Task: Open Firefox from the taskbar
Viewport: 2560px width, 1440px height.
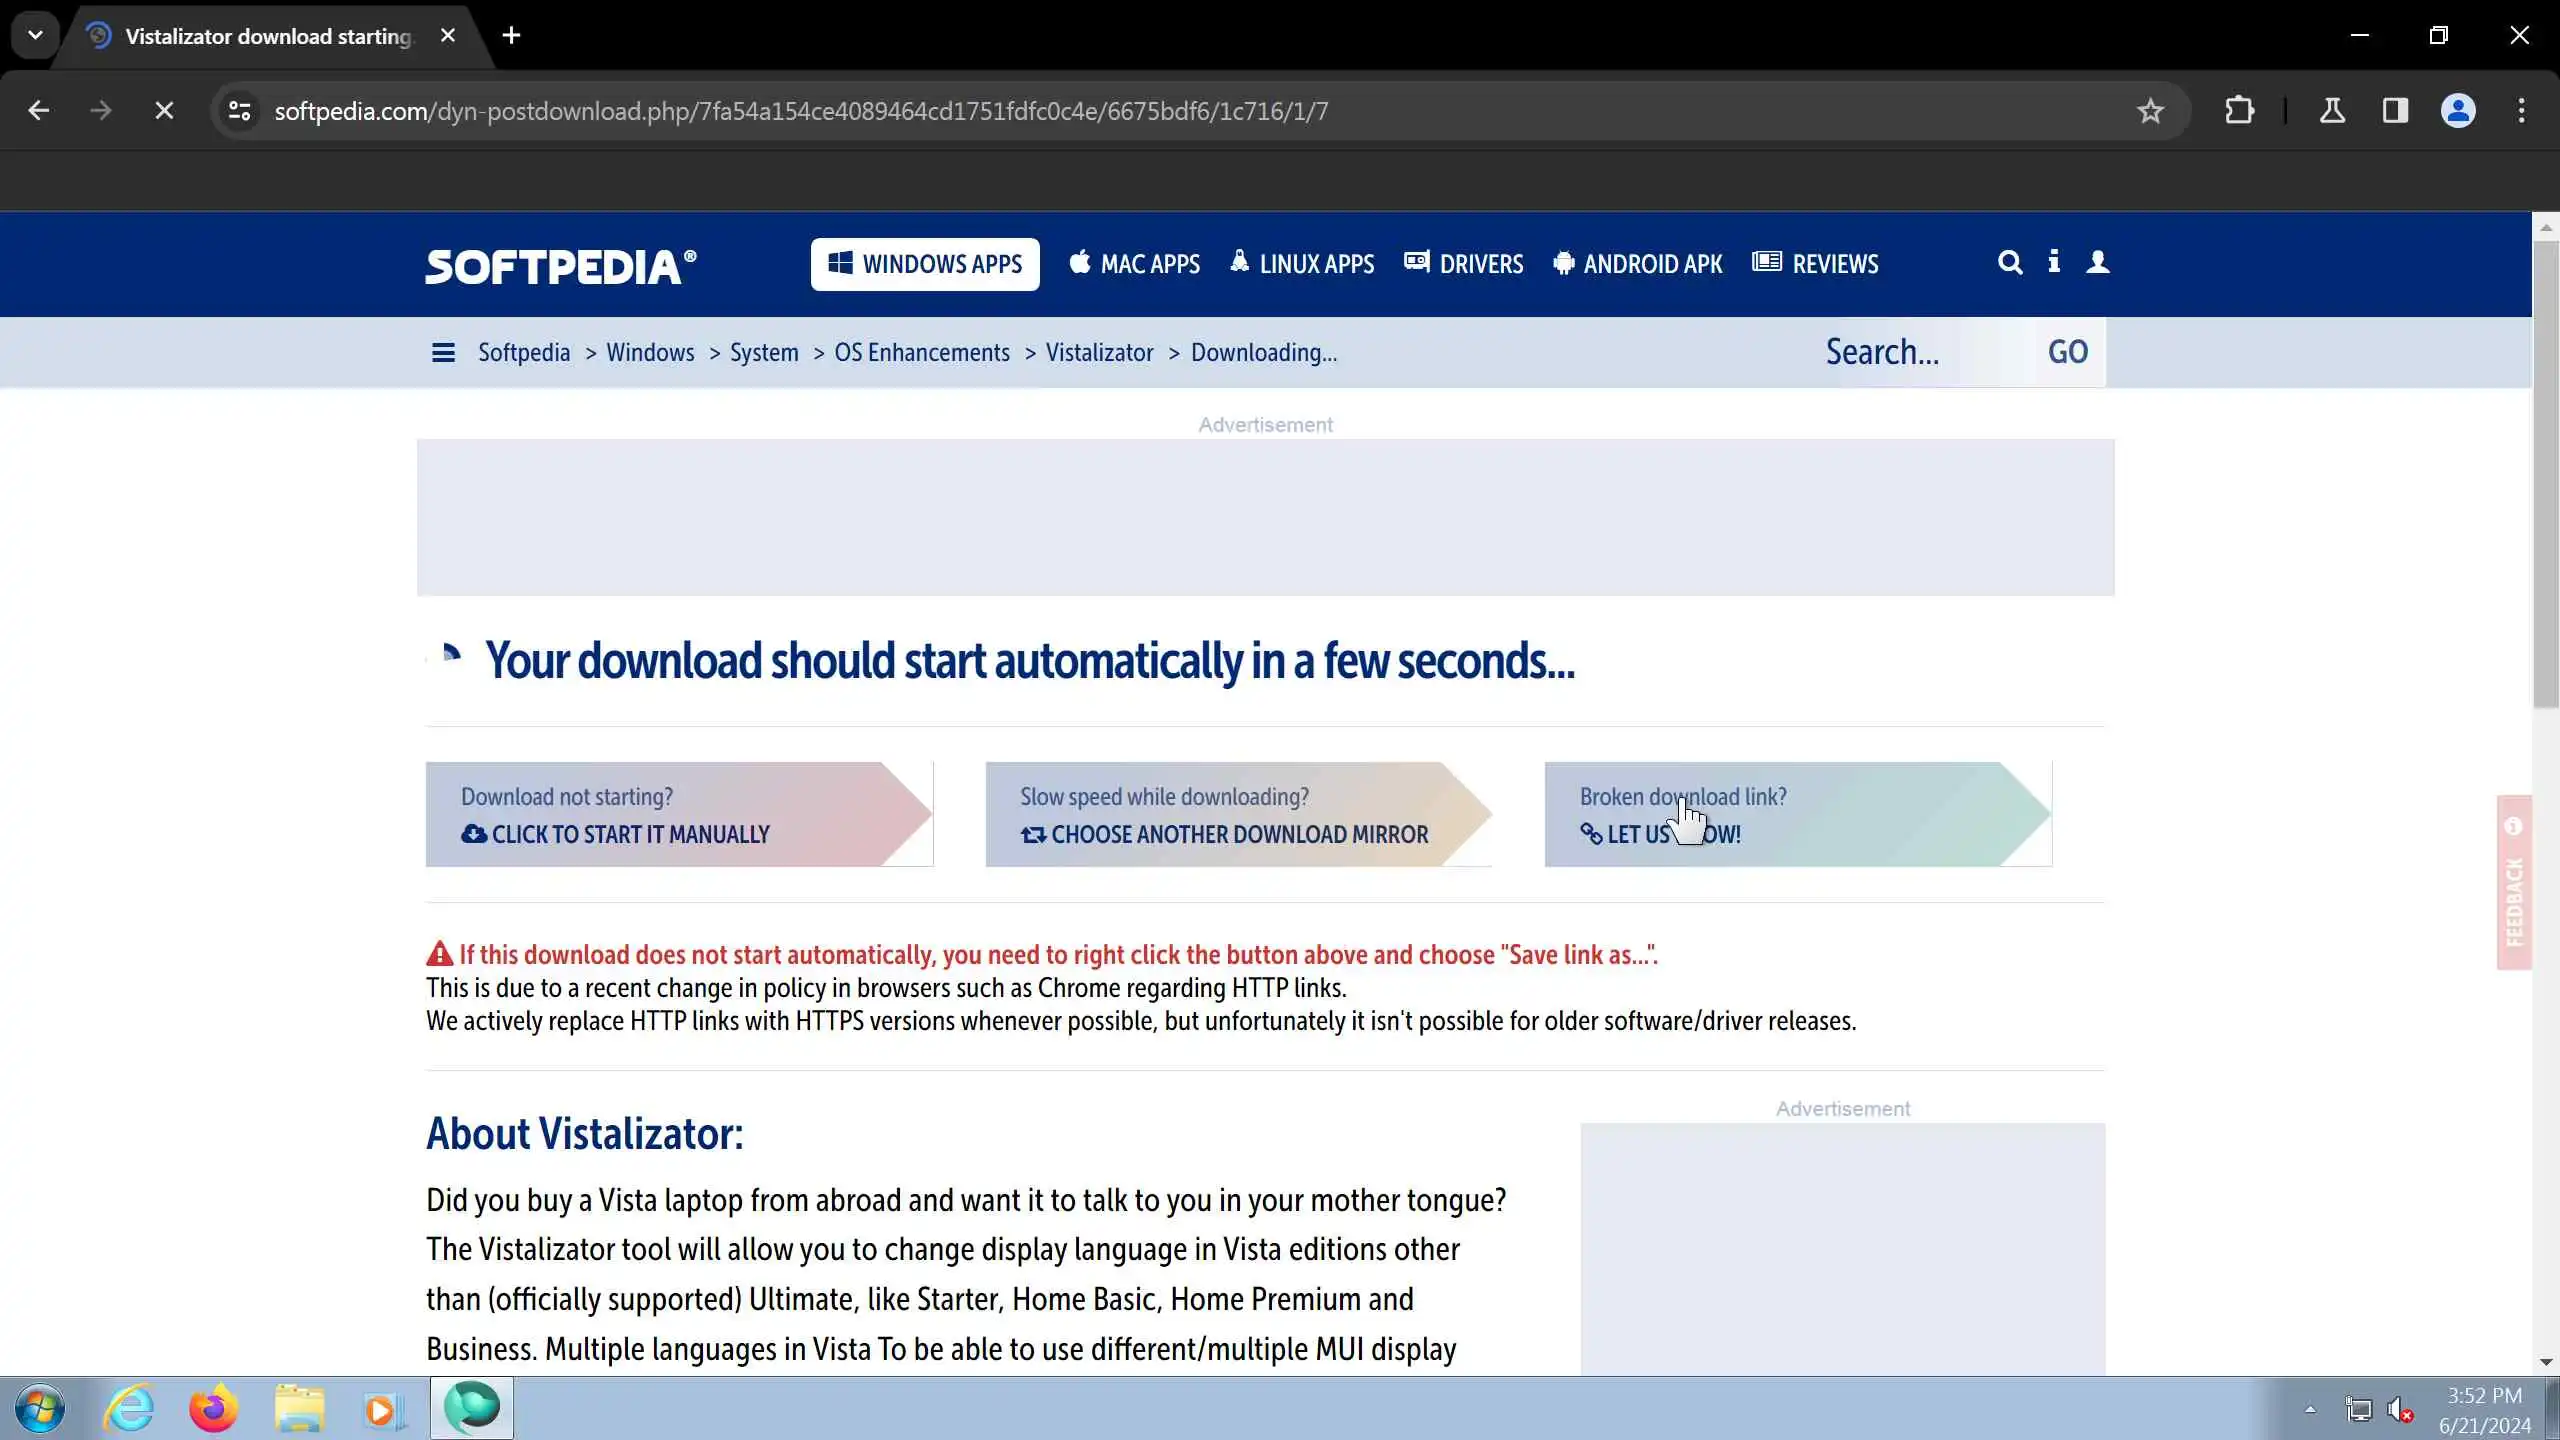Action: coord(213,1409)
